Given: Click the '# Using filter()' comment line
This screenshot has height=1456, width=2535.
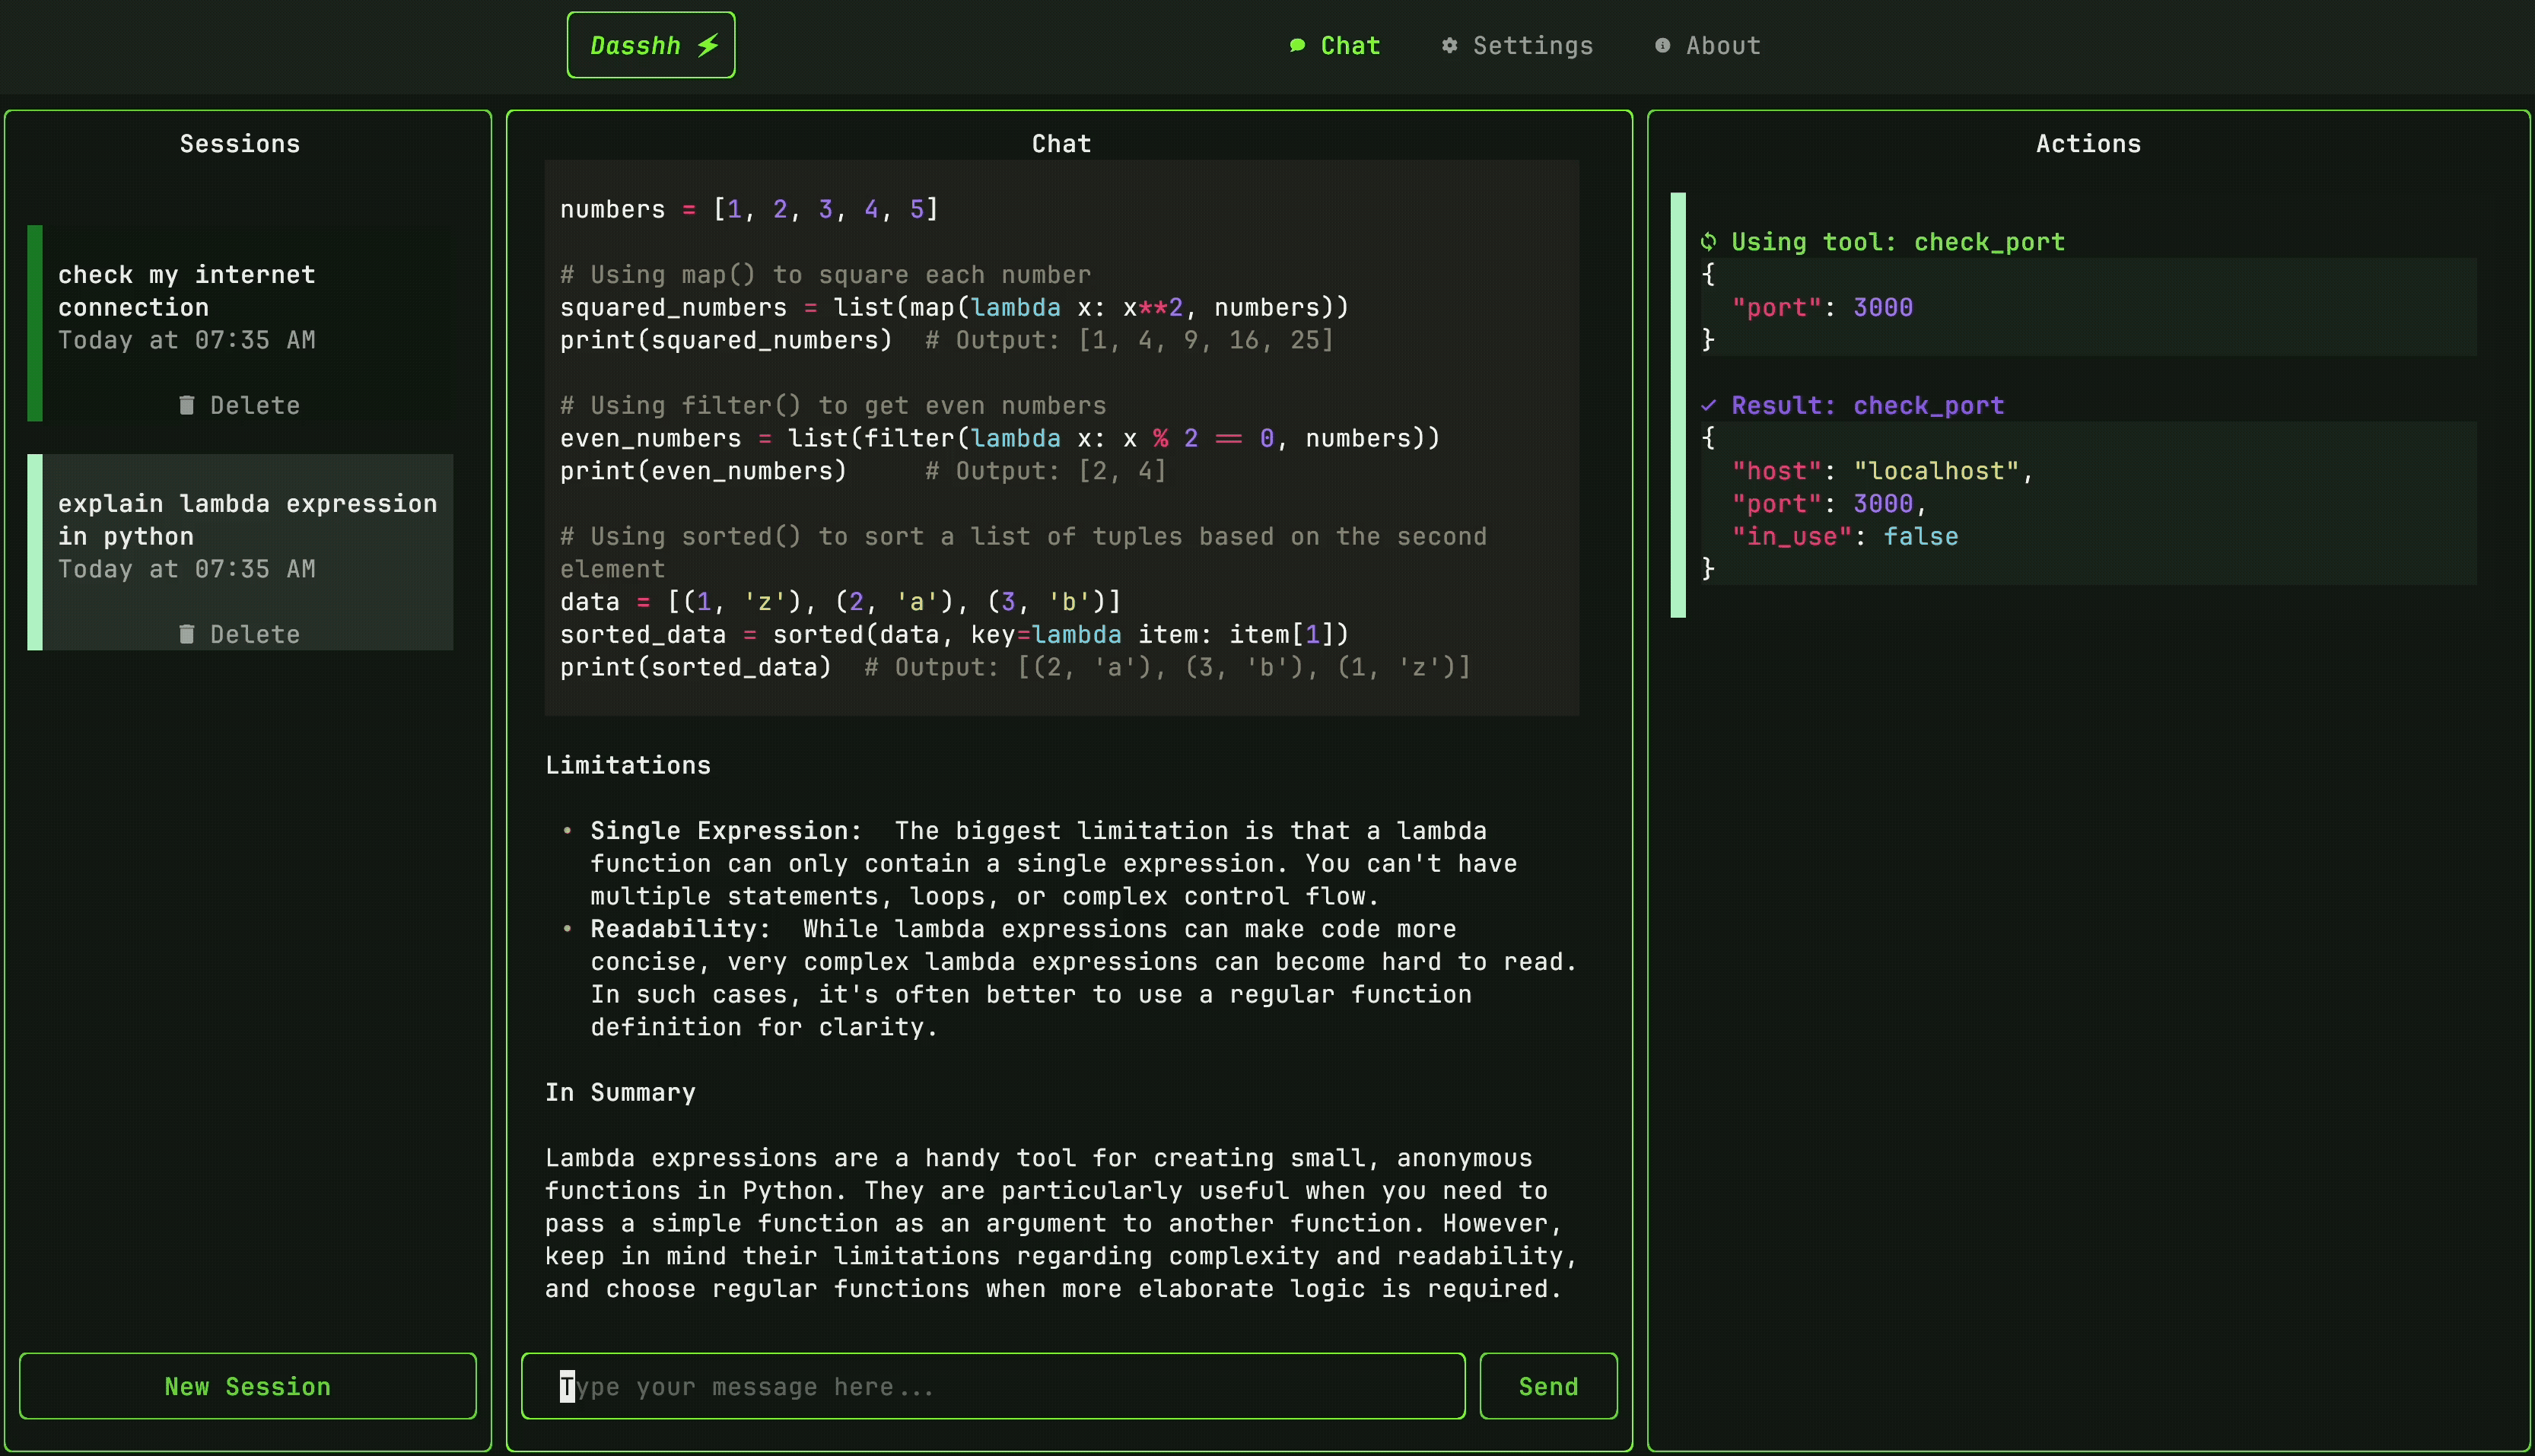Looking at the screenshot, I should point(833,405).
